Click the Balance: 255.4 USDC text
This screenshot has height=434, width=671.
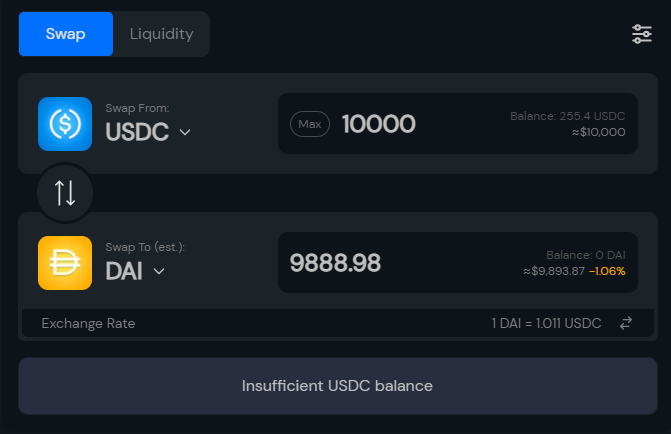(x=567, y=116)
